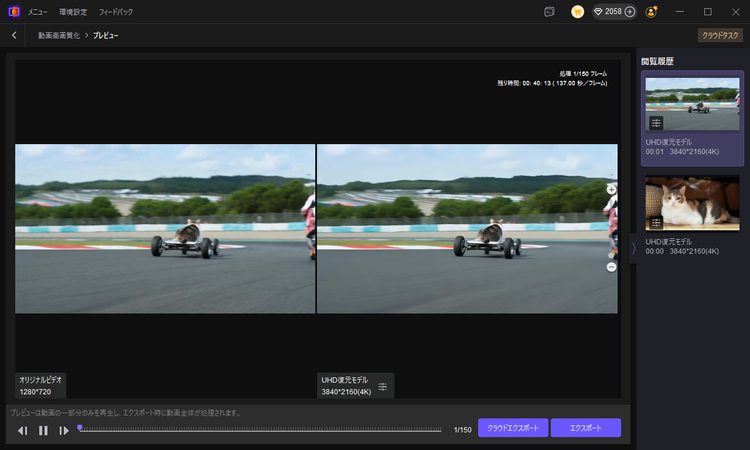Click 00:00 3840*2160(4K) history text
The image size is (750, 450).
(682, 251)
